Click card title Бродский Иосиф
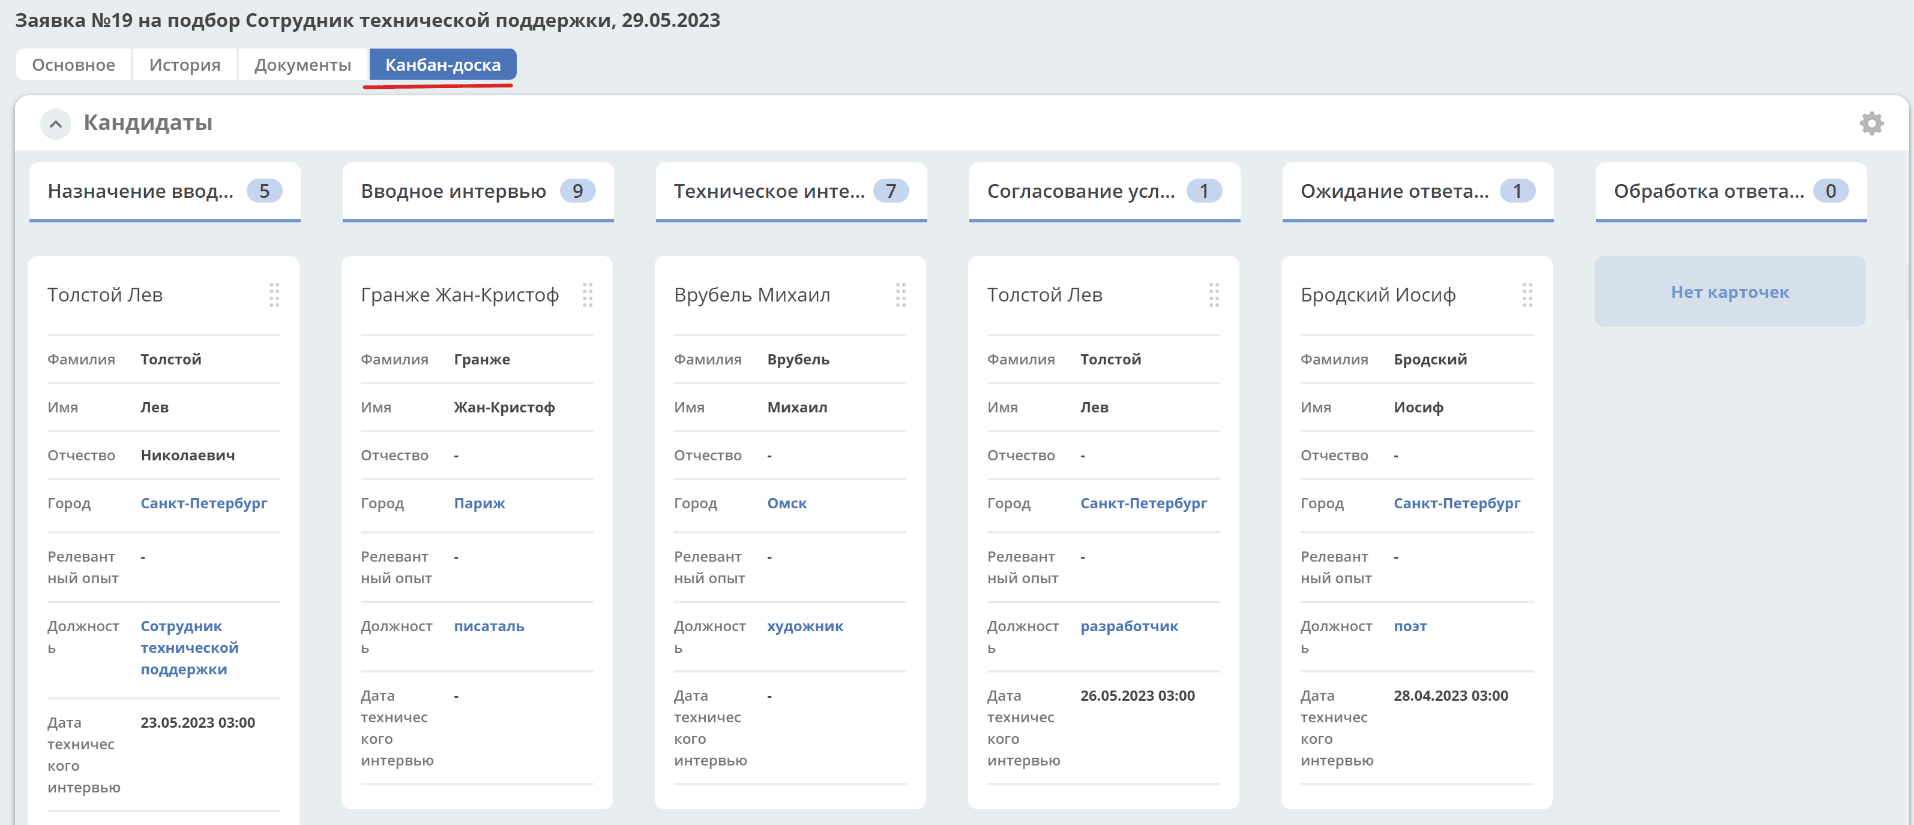 (1378, 295)
